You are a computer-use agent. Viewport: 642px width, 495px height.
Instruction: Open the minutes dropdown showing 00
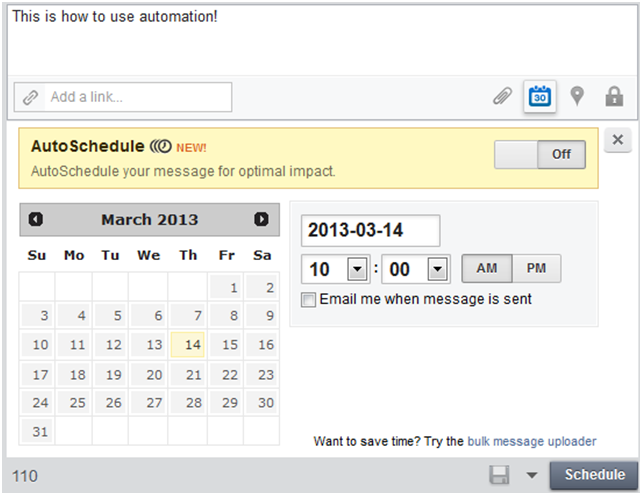437,269
